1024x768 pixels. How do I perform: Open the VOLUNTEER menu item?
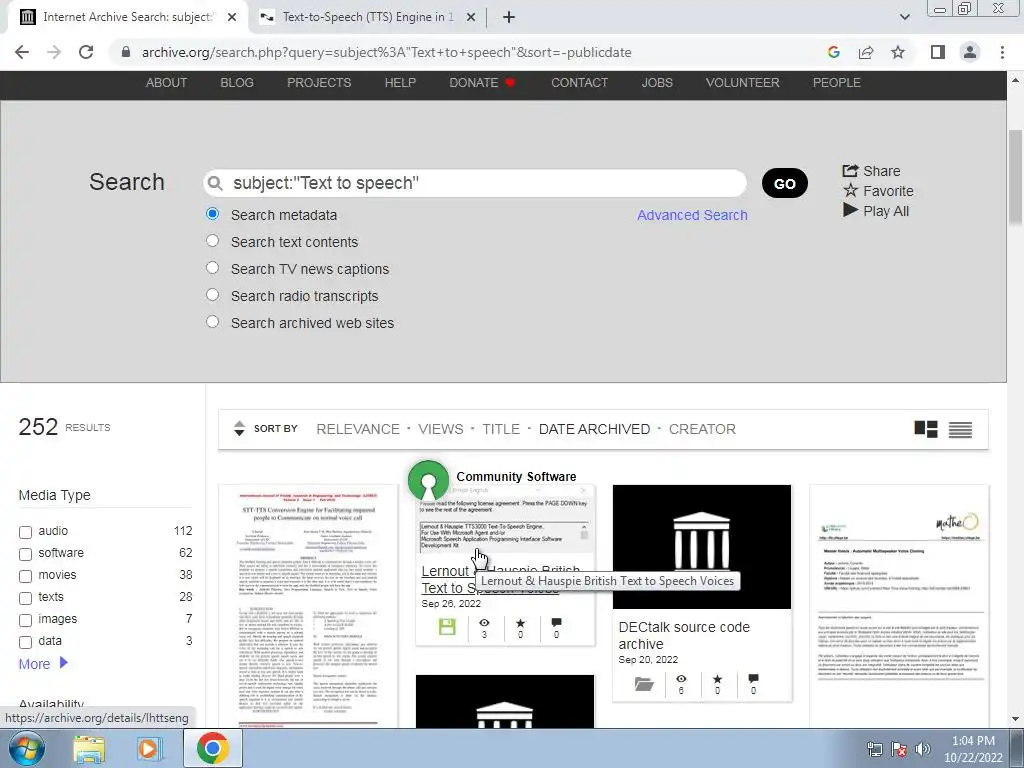coord(743,83)
